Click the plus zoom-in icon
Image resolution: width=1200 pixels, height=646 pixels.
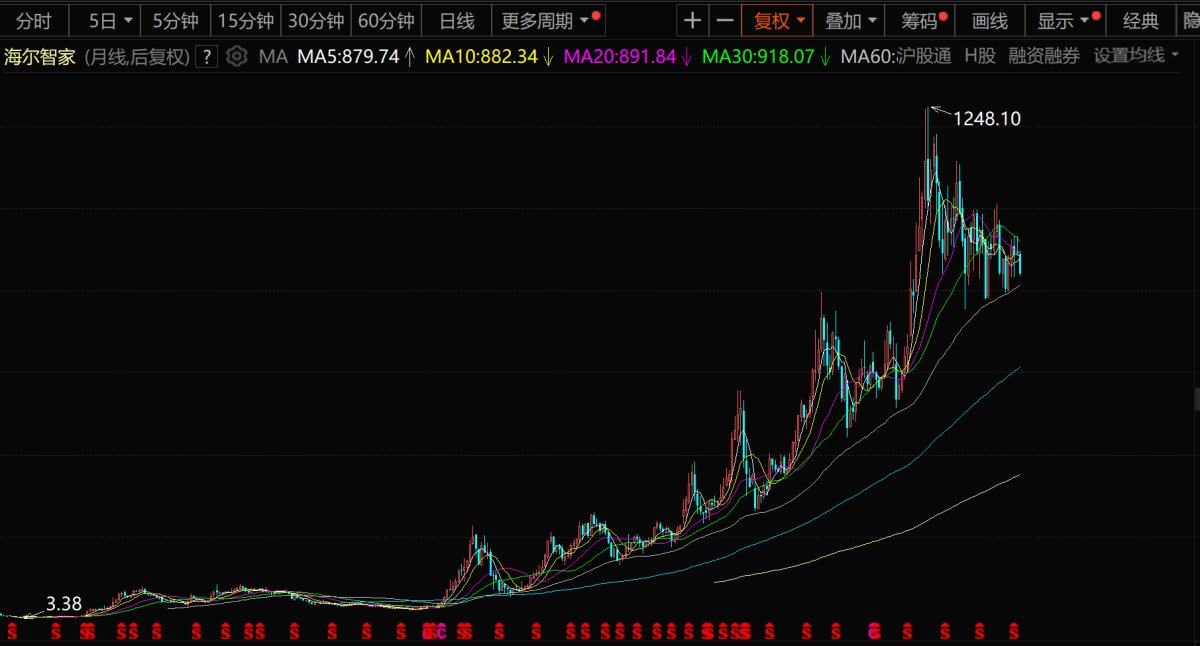tap(692, 21)
